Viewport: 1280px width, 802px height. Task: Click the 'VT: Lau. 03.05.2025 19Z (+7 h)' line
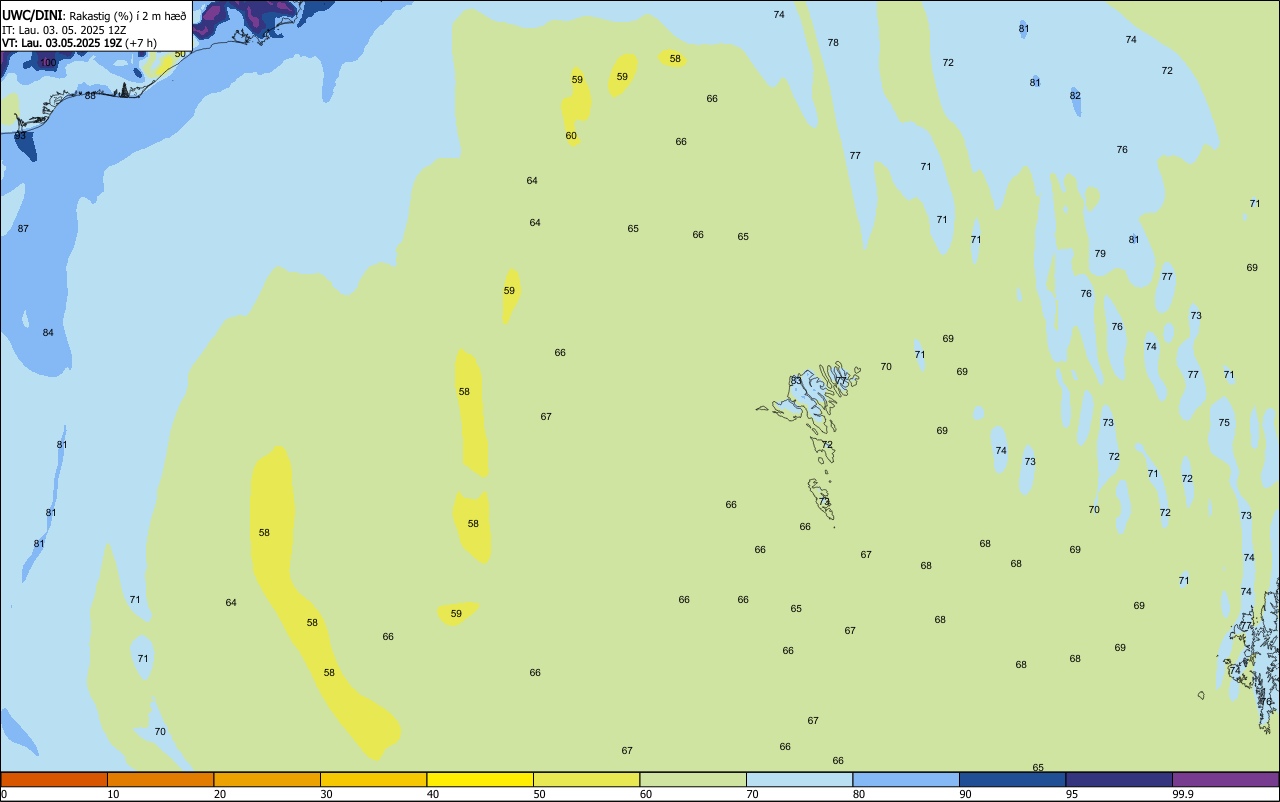(x=79, y=43)
